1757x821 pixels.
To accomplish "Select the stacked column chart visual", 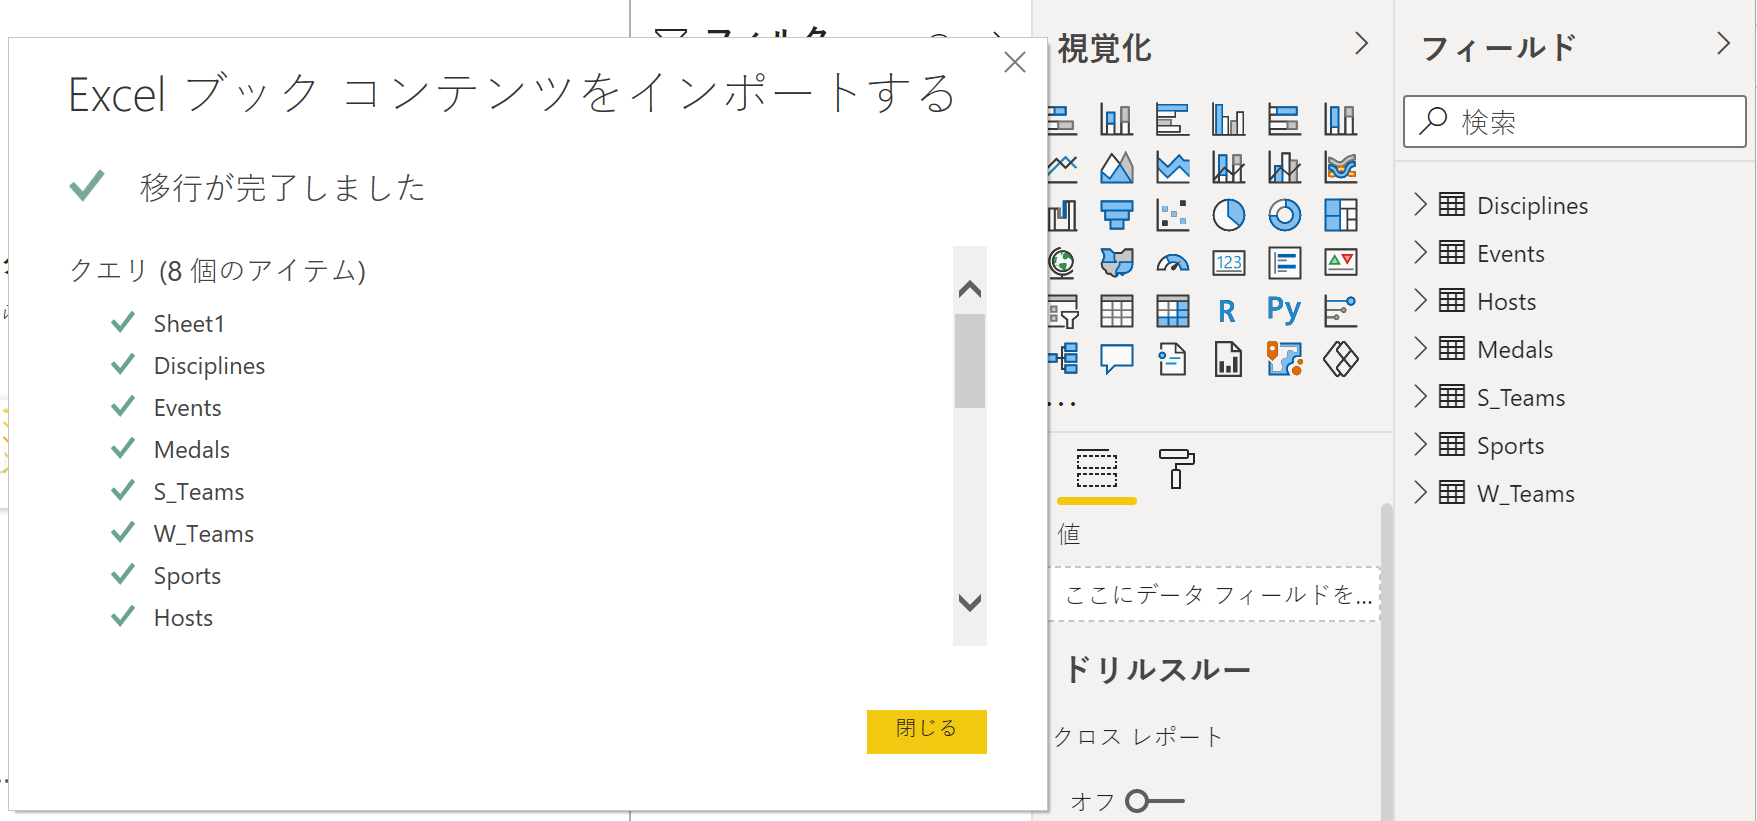I will 1117,120.
